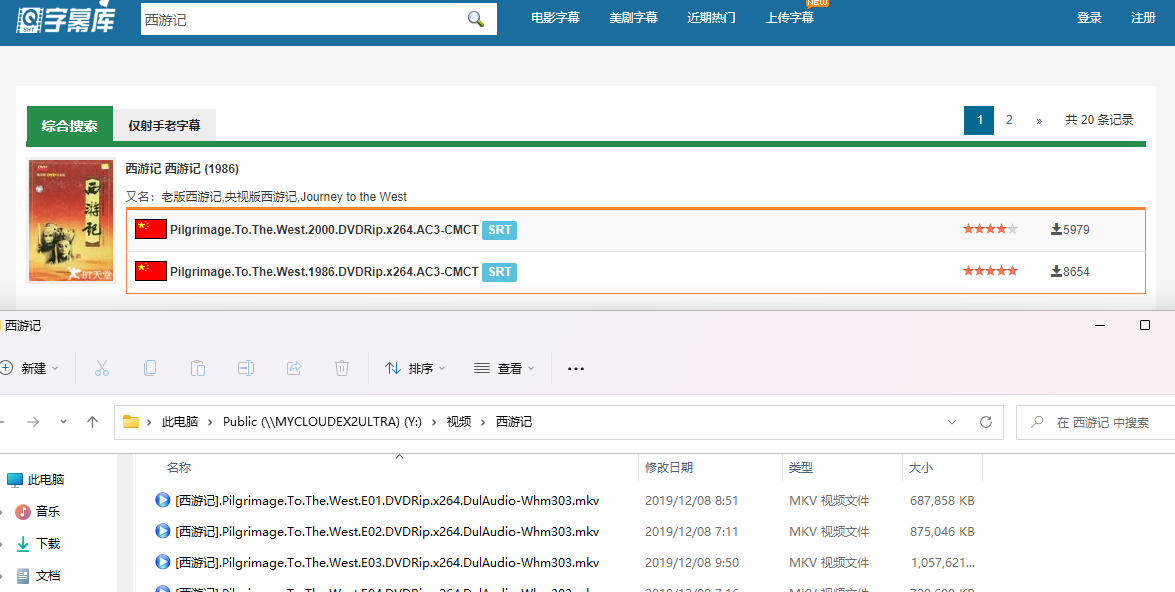This screenshot has height=592, width=1175.
Task: Click 视频 in the address path
Action: click(x=459, y=422)
